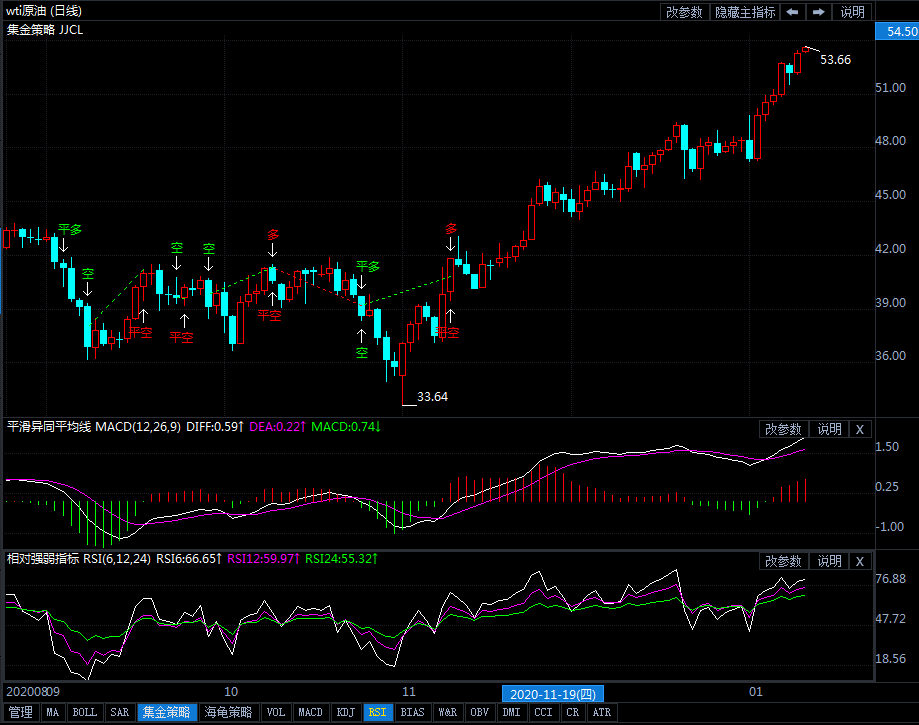This screenshot has height=725, width=919.
Task: Click the 54.50 current price label
Action: (x=896, y=32)
